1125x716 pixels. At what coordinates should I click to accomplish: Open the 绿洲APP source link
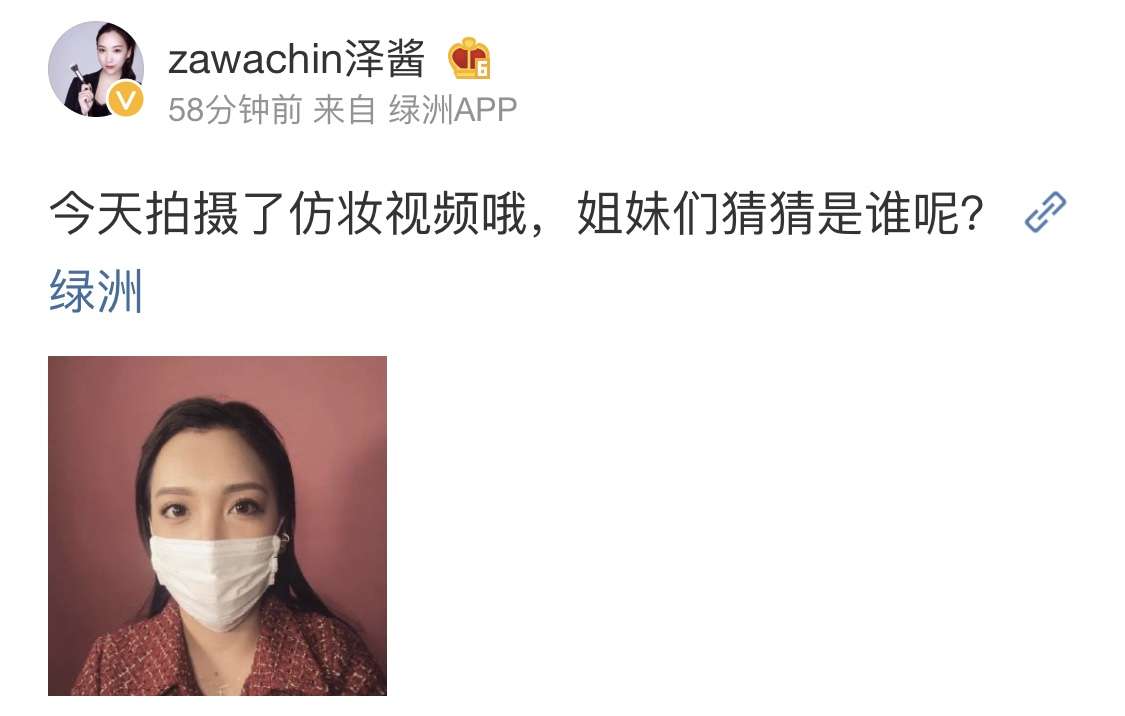pos(453,110)
